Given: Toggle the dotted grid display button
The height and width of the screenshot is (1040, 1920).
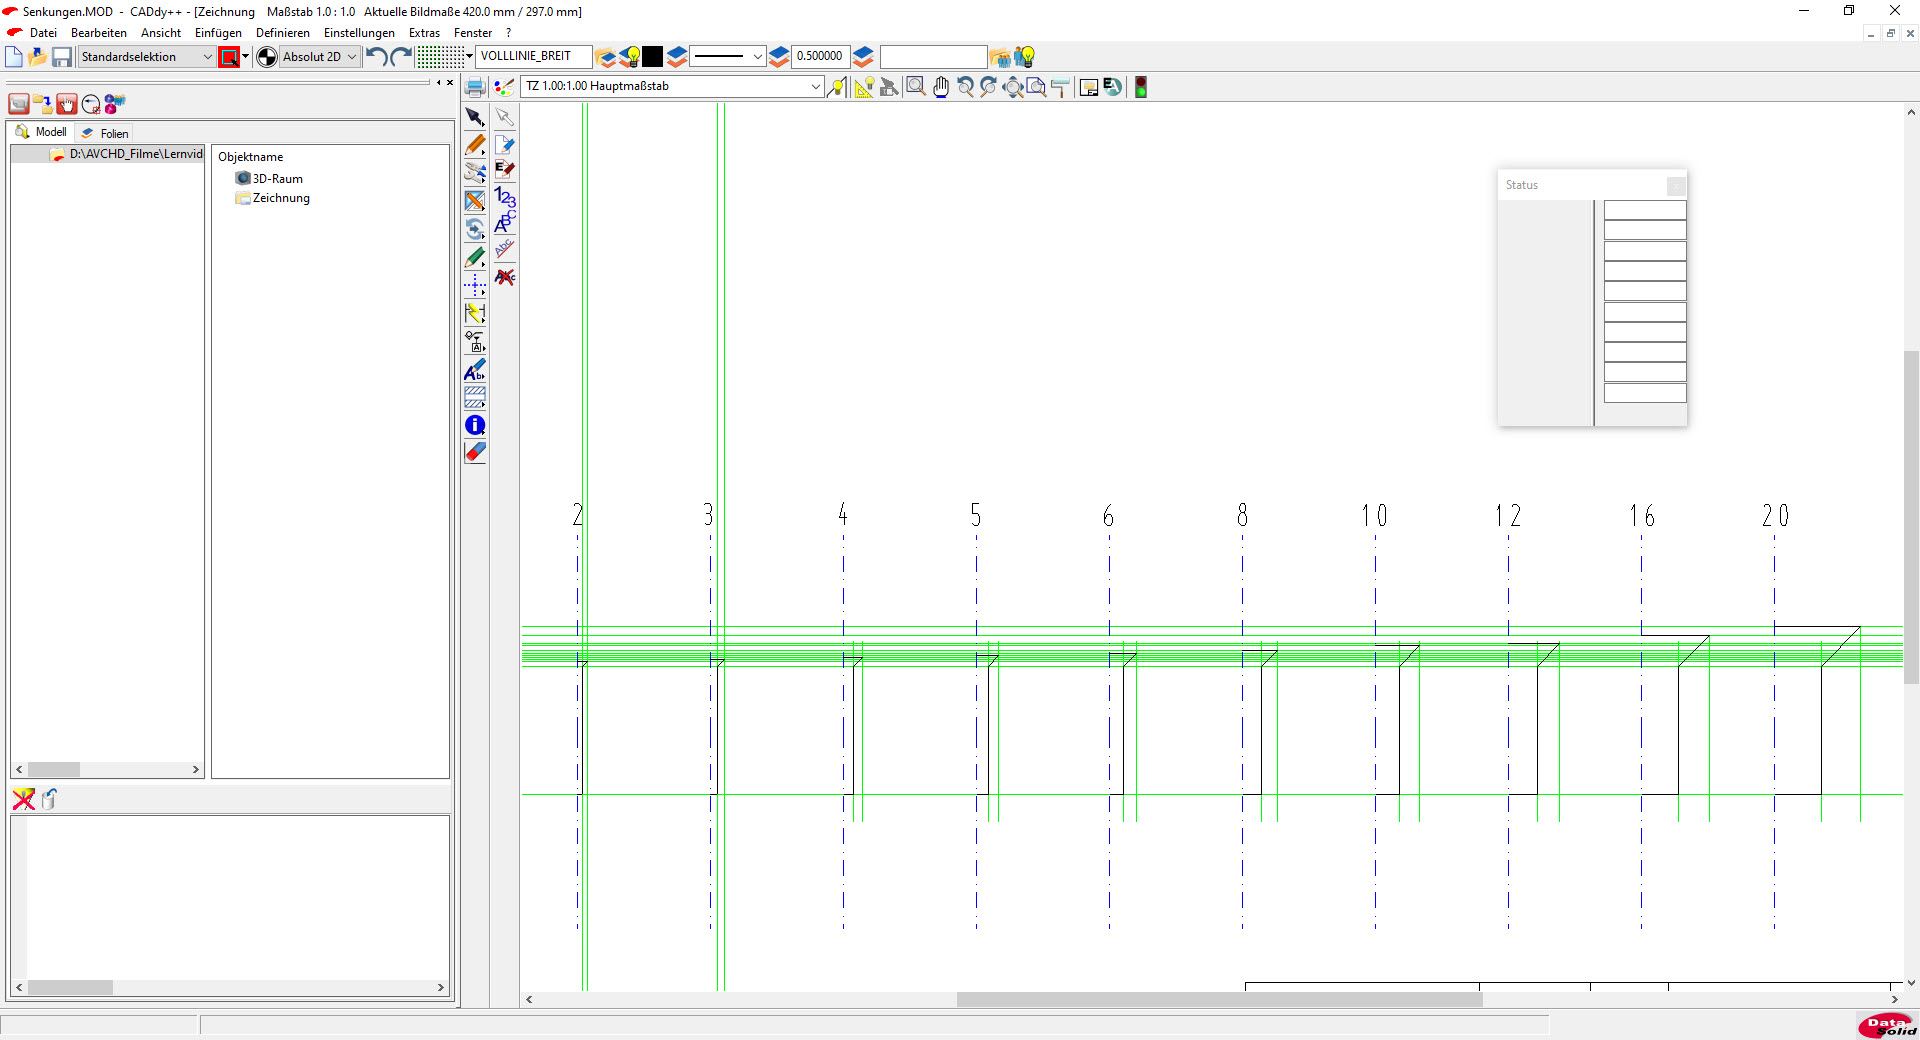Looking at the screenshot, I should pos(438,57).
